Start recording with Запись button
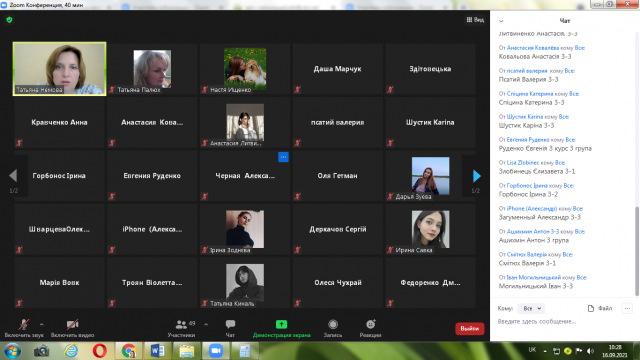Image resolution: width=640 pixels, height=360 pixels. point(333,328)
